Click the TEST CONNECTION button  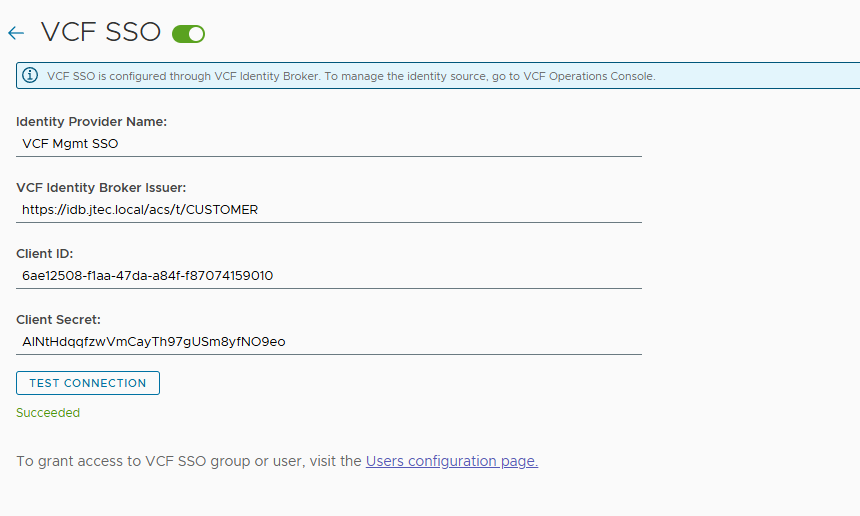(88, 383)
